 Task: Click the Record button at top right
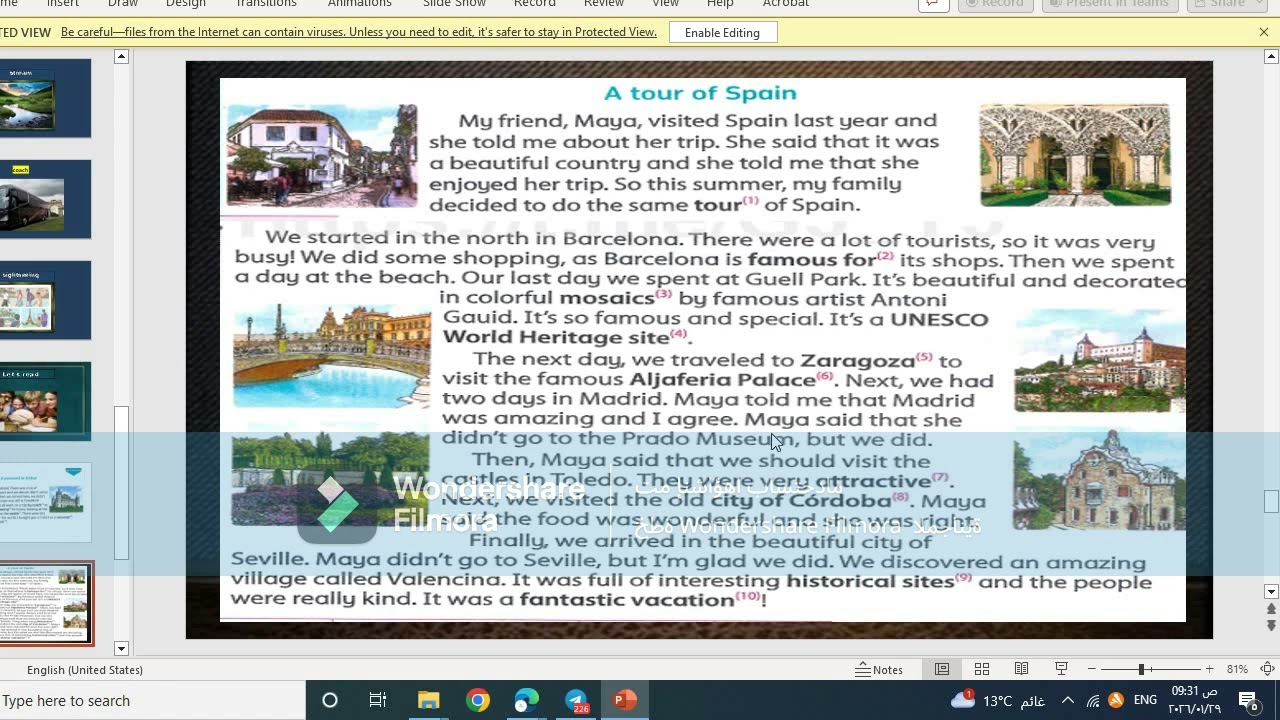[996, 4]
